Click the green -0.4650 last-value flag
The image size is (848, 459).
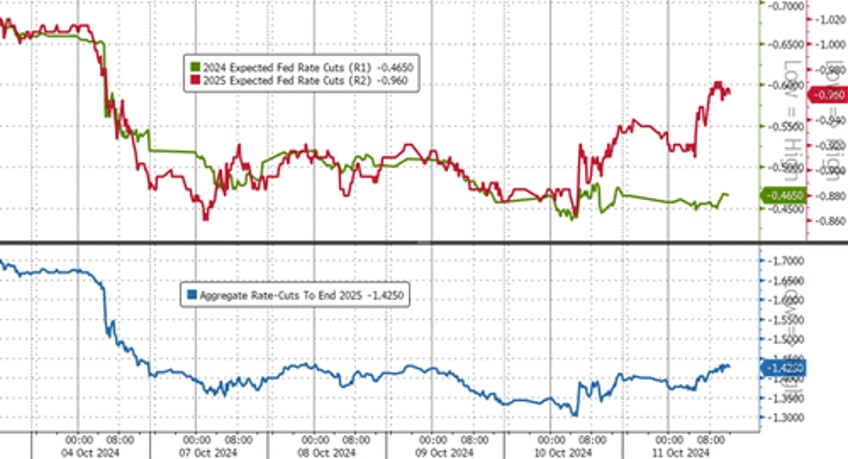pos(783,195)
